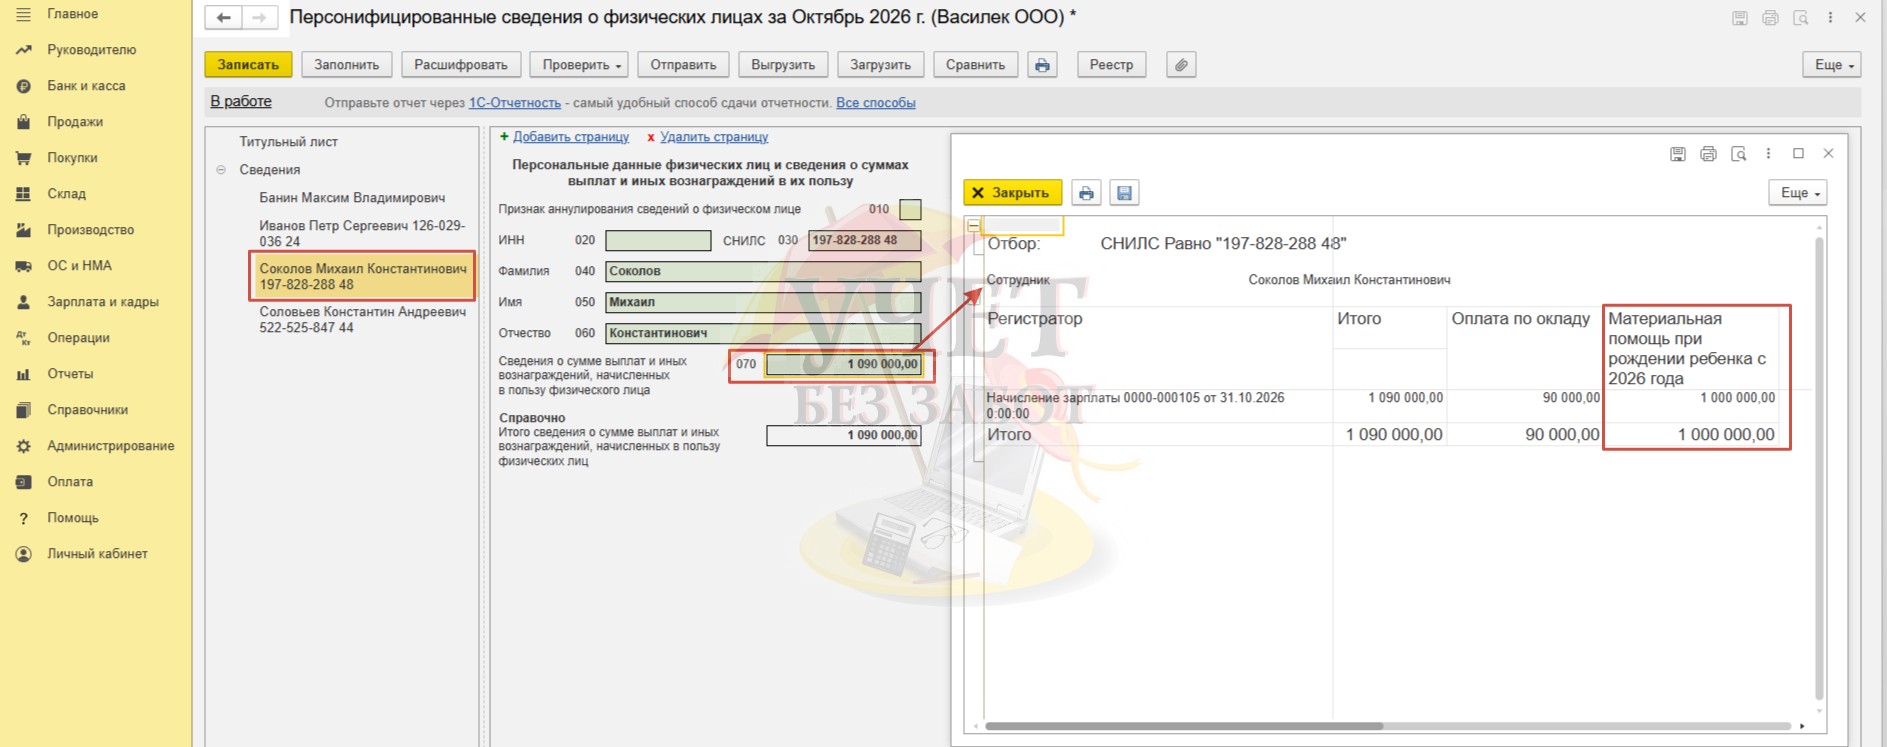Click the Реестр button
This screenshot has height=747, width=1887.
tap(1111, 65)
